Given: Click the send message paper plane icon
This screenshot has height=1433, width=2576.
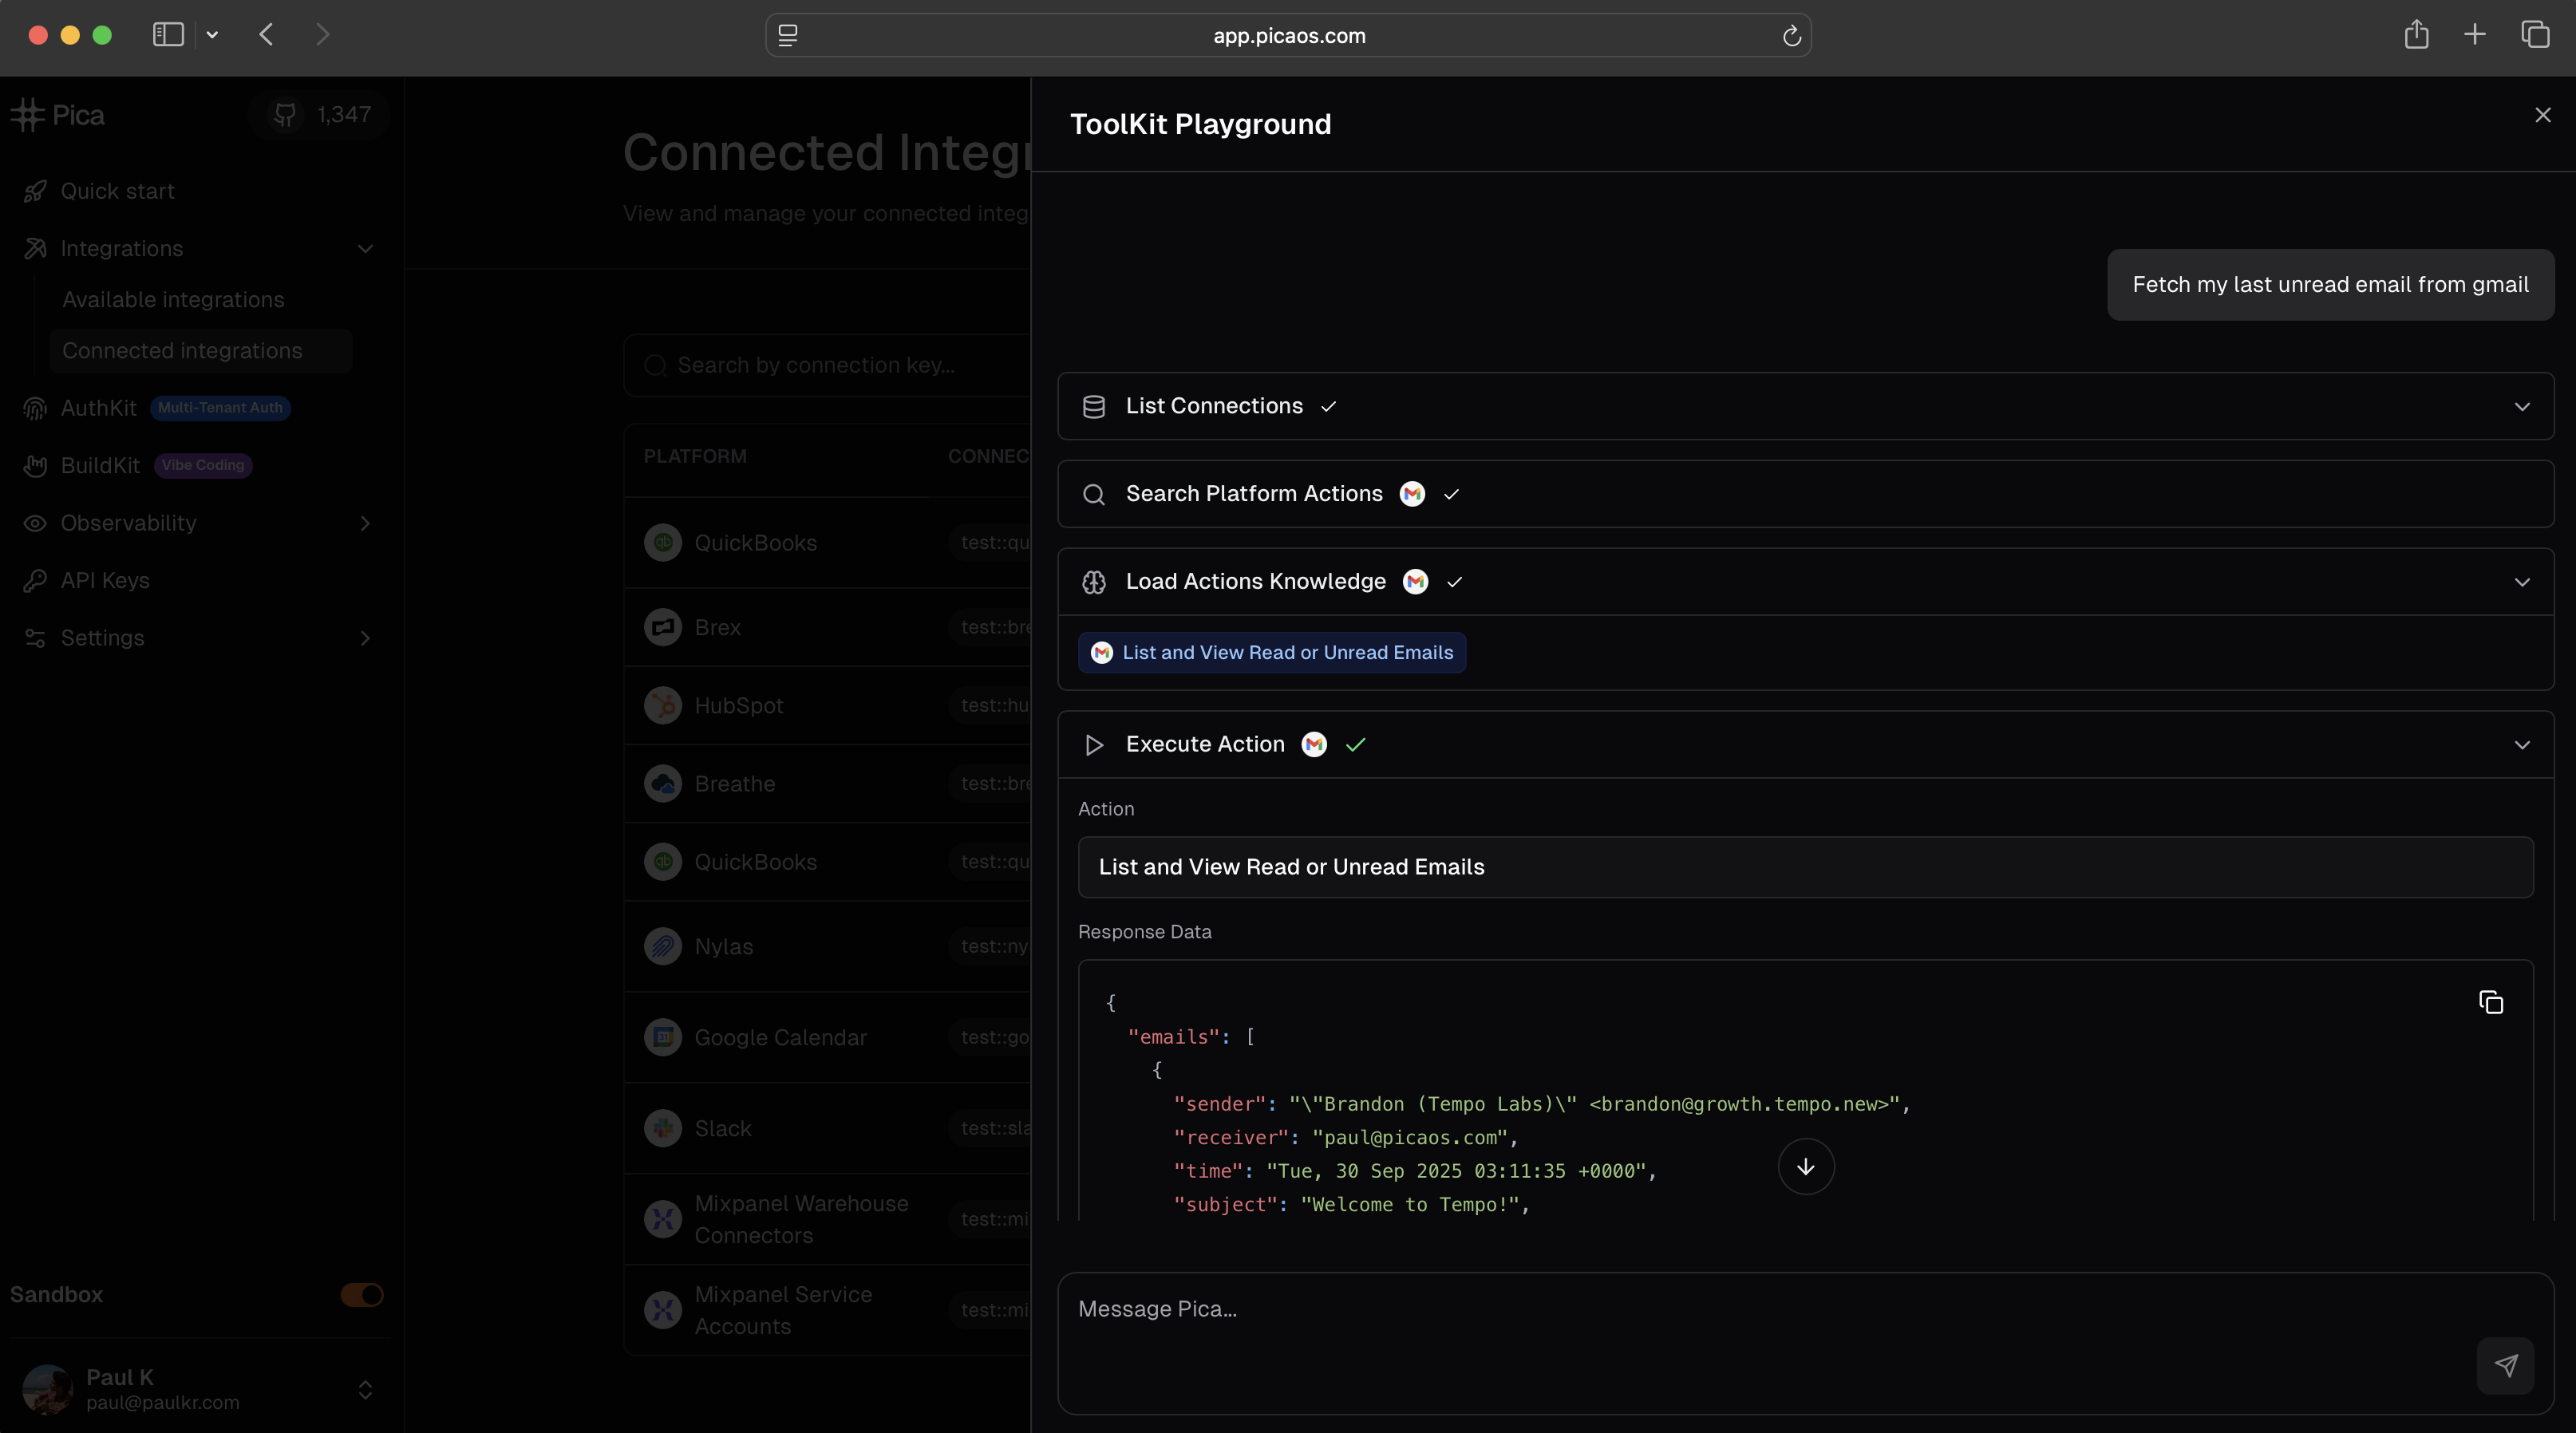Looking at the screenshot, I should pos(2505,1365).
